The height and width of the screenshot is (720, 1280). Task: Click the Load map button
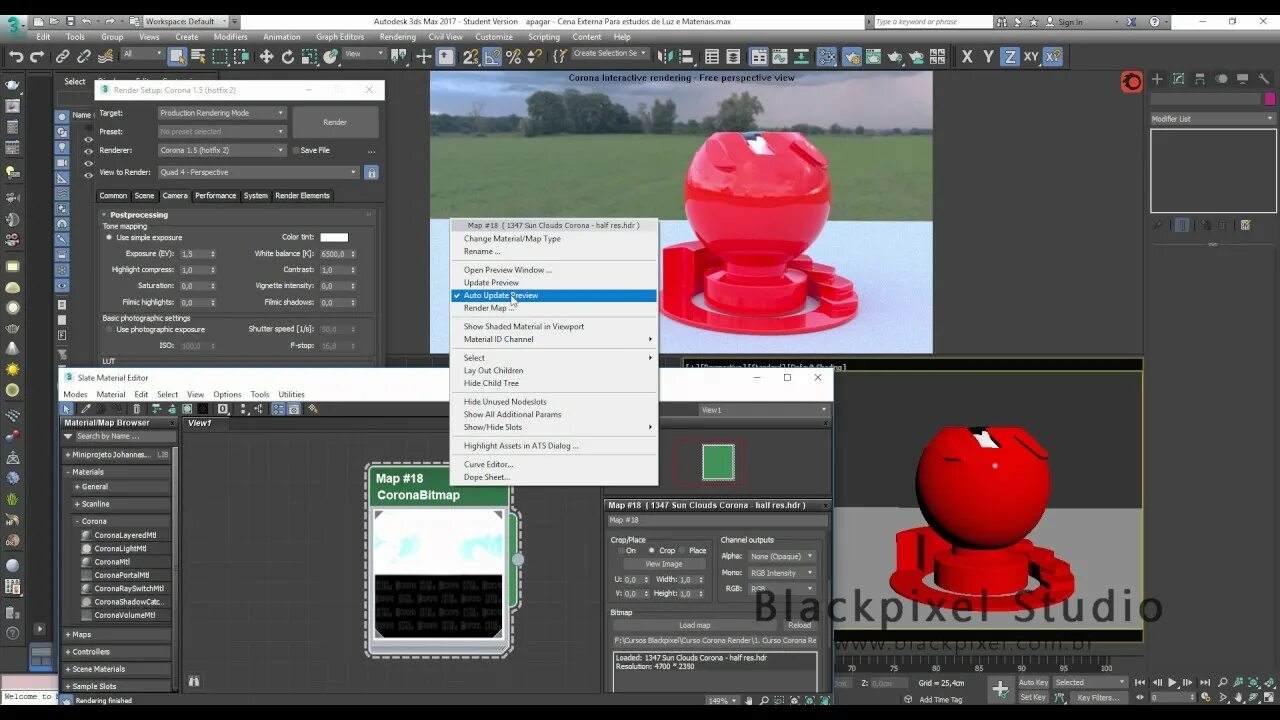click(694, 625)
